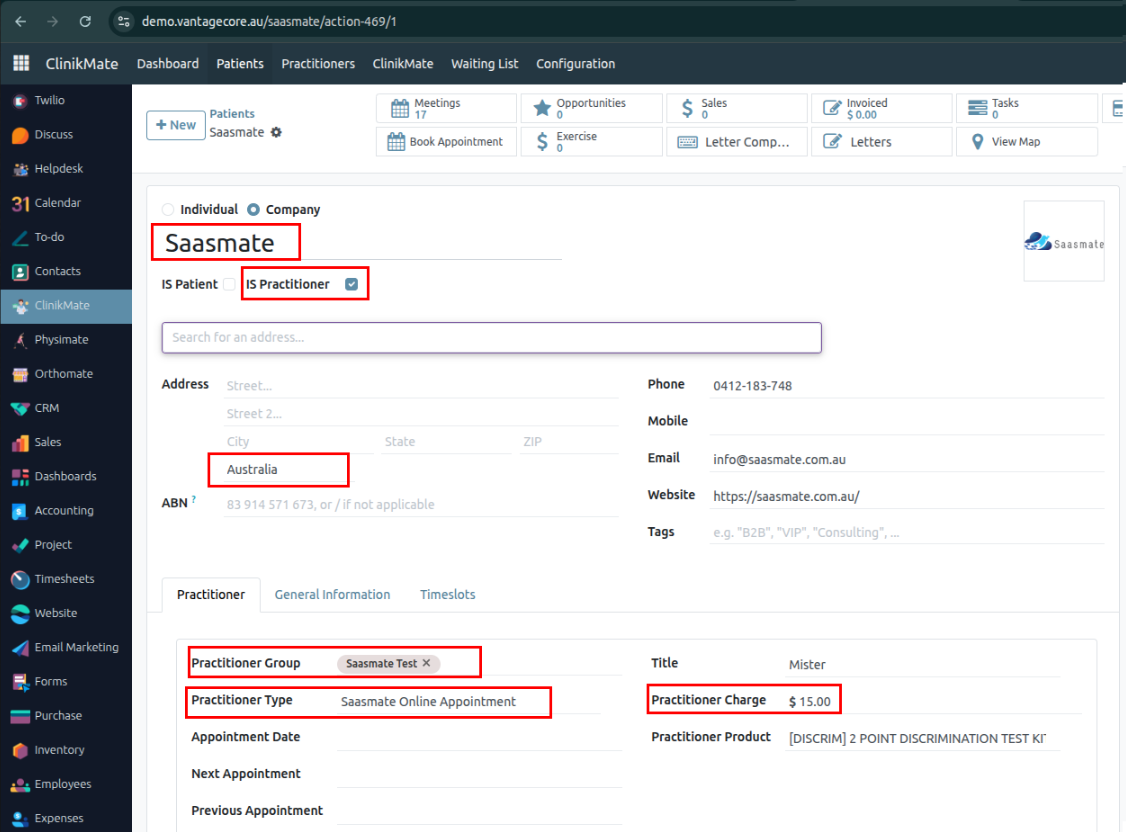1126x832 pixels.
Task: Select the Individual radio option
Action: click(x=168, y=210)
